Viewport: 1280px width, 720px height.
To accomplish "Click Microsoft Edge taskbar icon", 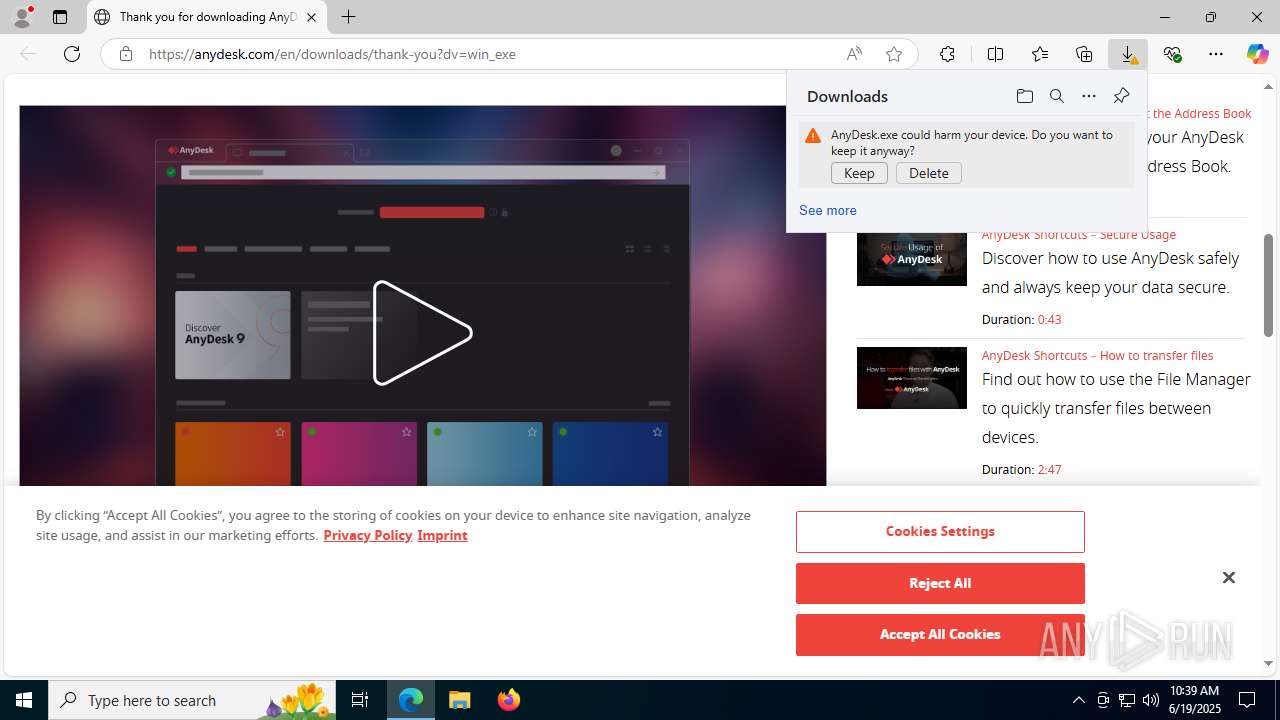I will pos(411,700).
